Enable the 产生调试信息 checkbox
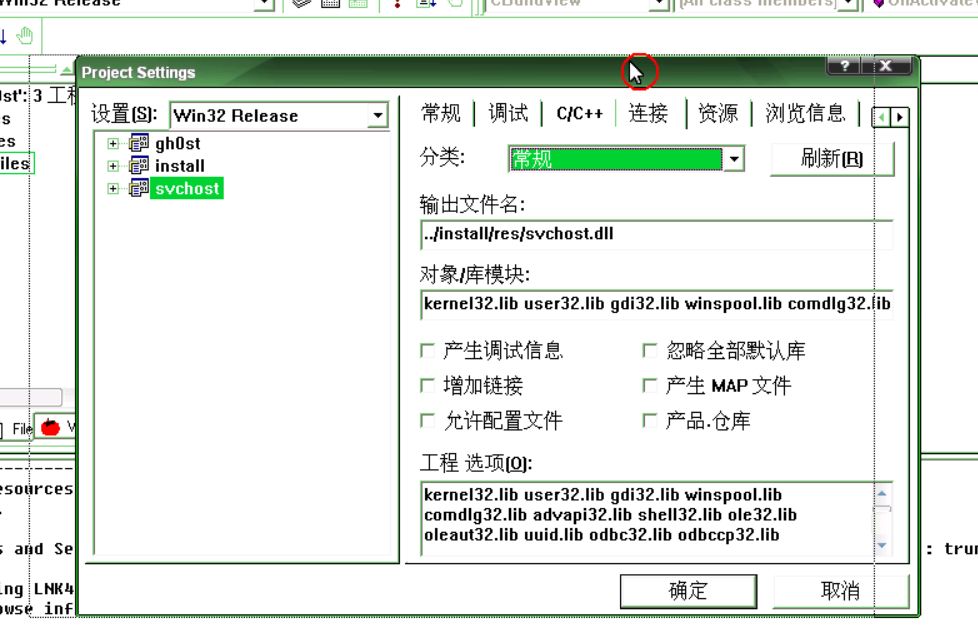Image resolution: width=978 pixels, height=640 pixels. (x=428, y=351)
